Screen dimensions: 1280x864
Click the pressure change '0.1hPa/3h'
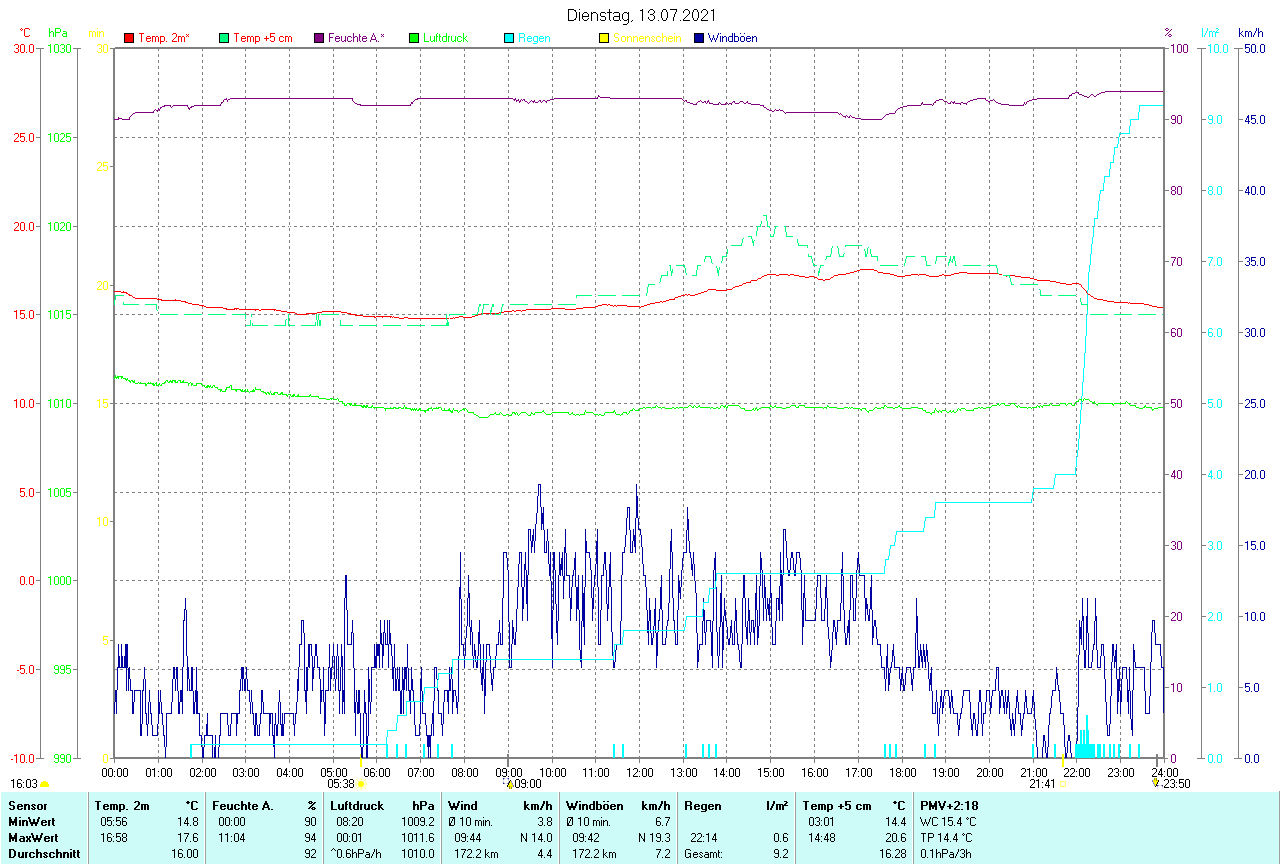(946, 854)
